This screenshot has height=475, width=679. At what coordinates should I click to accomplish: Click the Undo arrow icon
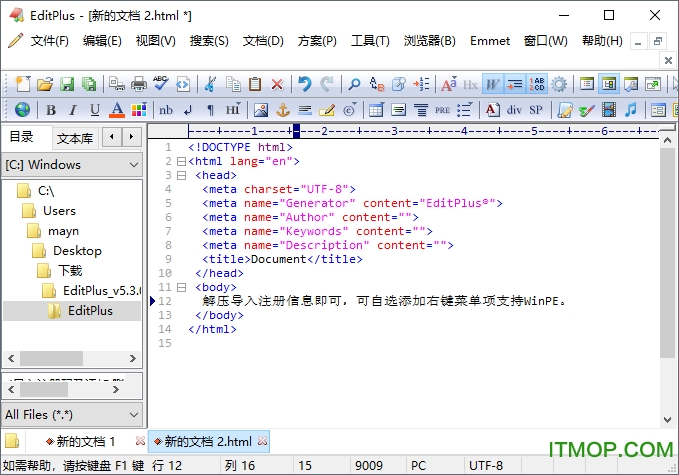click(x=304, y=84)
